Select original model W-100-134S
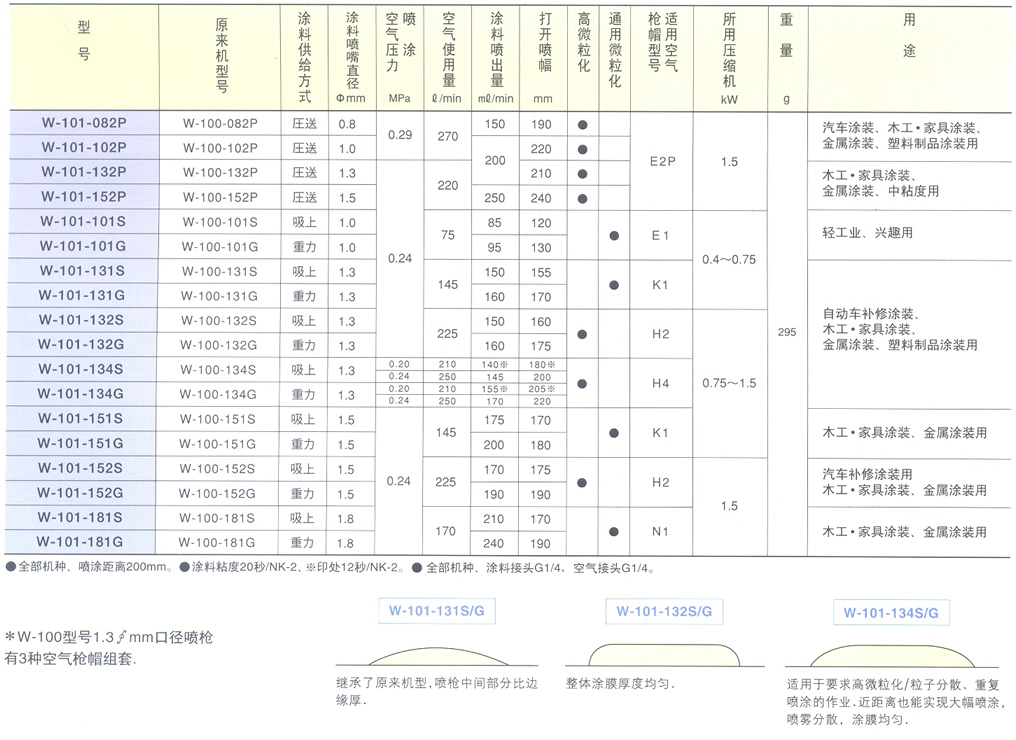The height and width of the screenshot is (740, 1016). point(218,369)
